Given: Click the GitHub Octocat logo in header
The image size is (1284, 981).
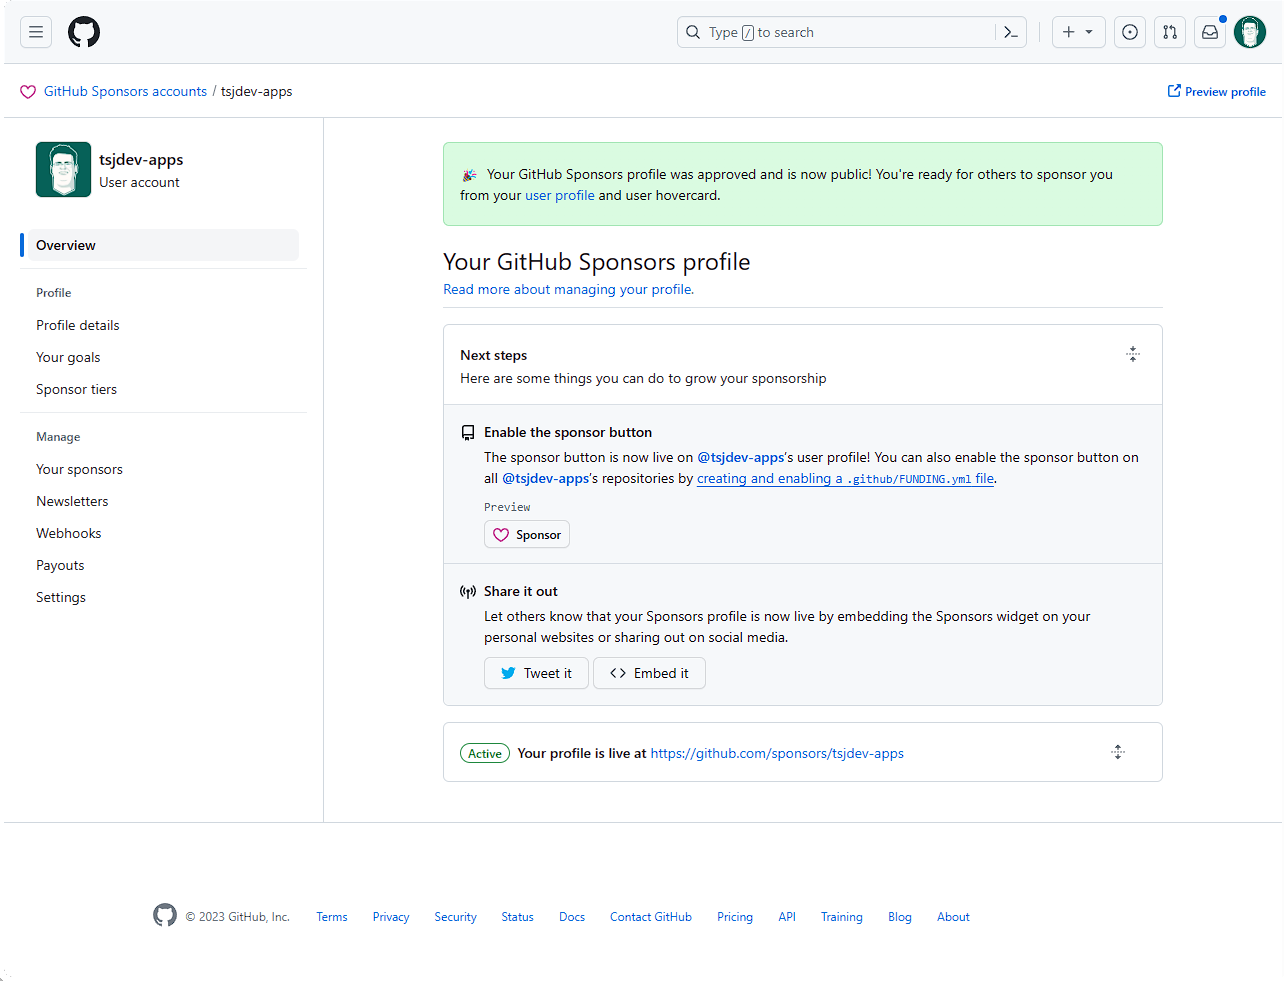Looking at the screenshot, I should tap(84, 32).
